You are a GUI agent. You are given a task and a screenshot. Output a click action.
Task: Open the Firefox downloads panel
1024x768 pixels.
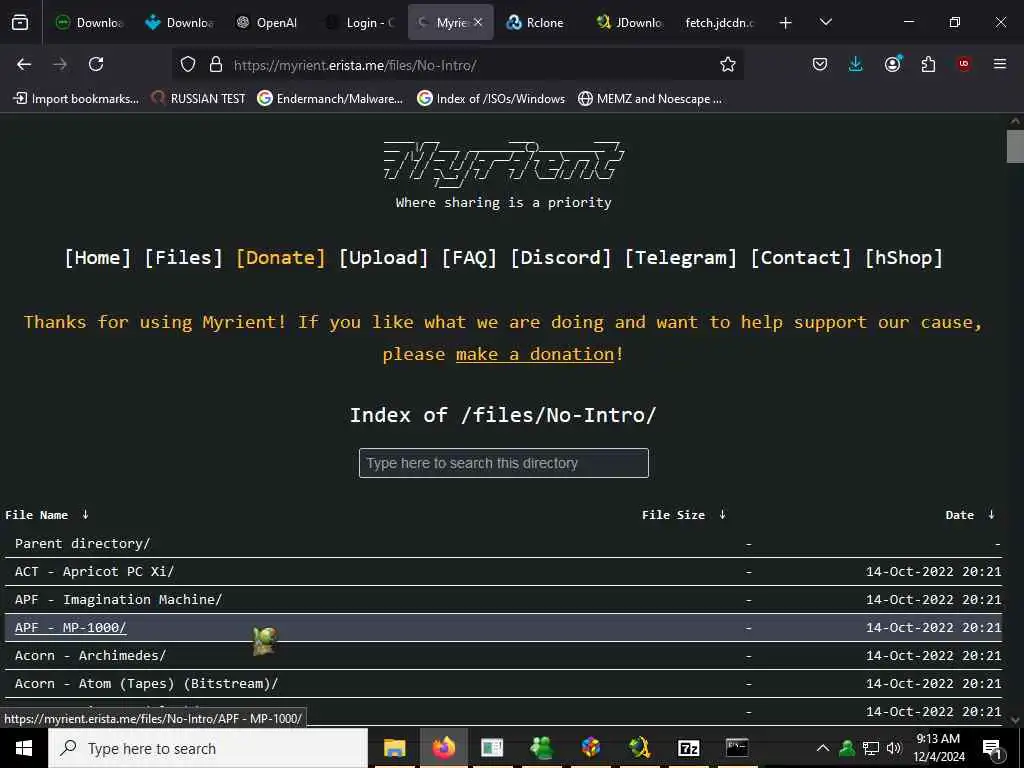856,64
